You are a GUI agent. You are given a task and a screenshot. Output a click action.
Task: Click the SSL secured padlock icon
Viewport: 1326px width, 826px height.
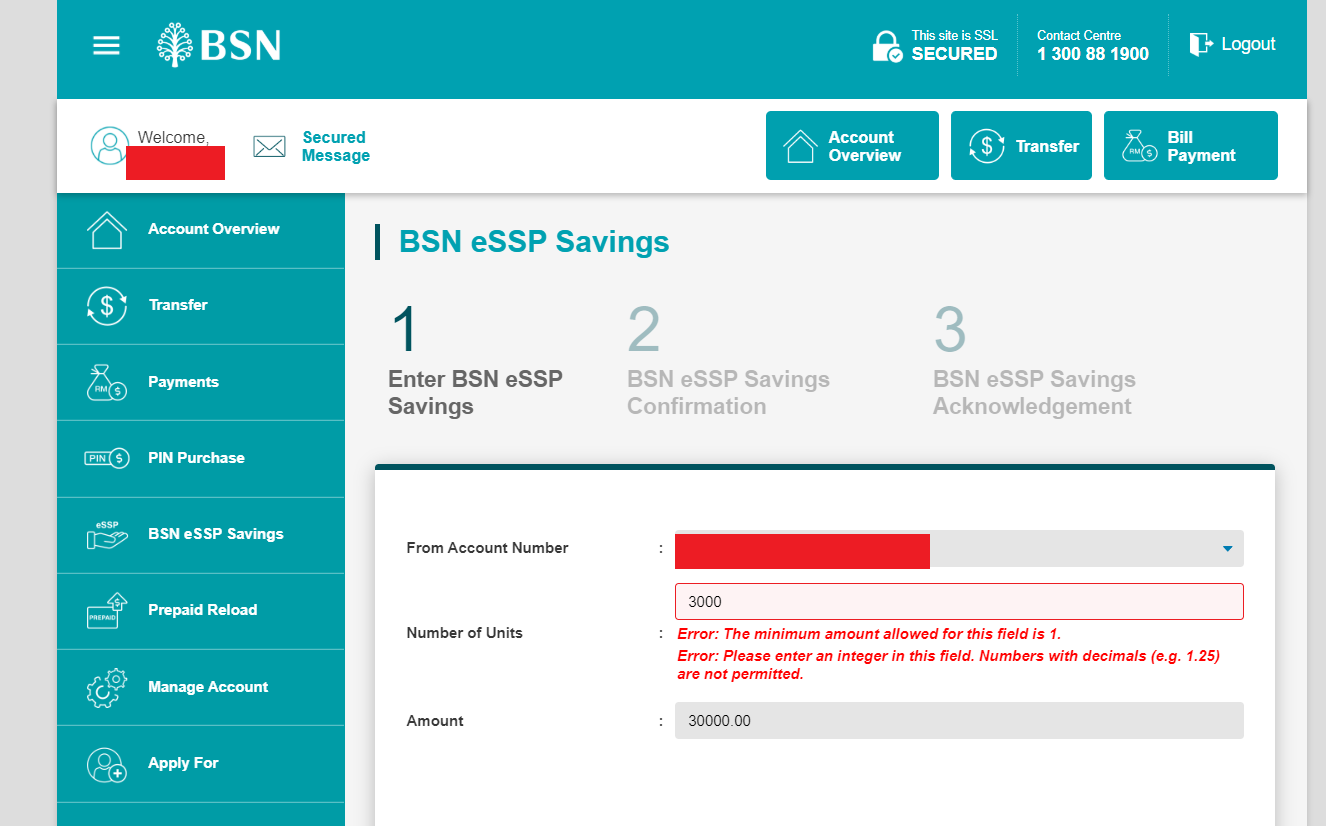click(886, 46)
